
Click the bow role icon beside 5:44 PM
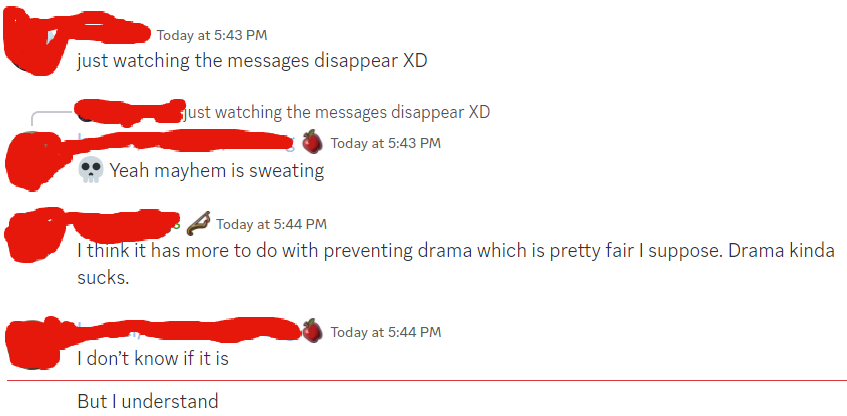[198, 224]
